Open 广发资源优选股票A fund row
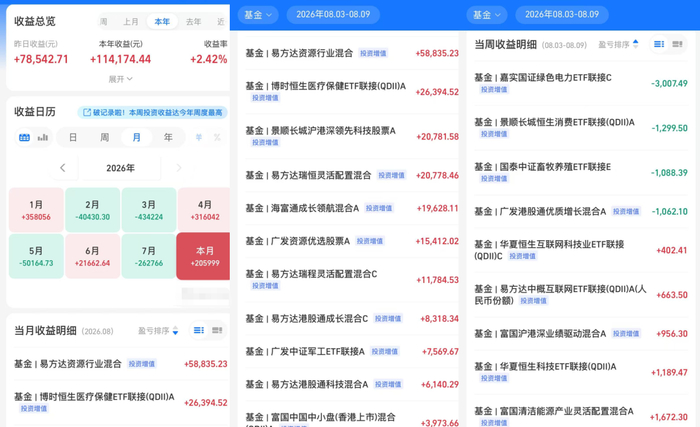The image size is (700, 427). [x=352, y=241]
